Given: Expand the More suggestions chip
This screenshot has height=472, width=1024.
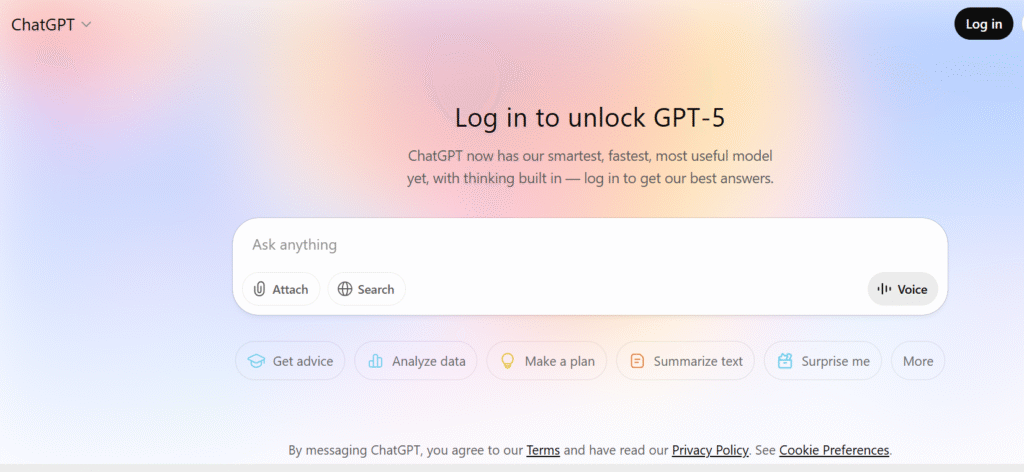Looking at the screenshot, I should pos(917,361).
